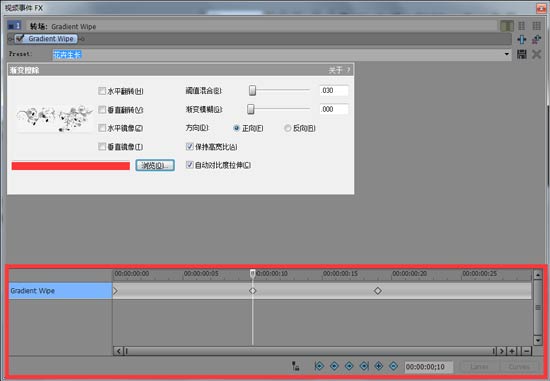Click the remove selected plug-in icon
Image resolution: width=550 pixels, height=381 pixels.
(x=536, y=39)
